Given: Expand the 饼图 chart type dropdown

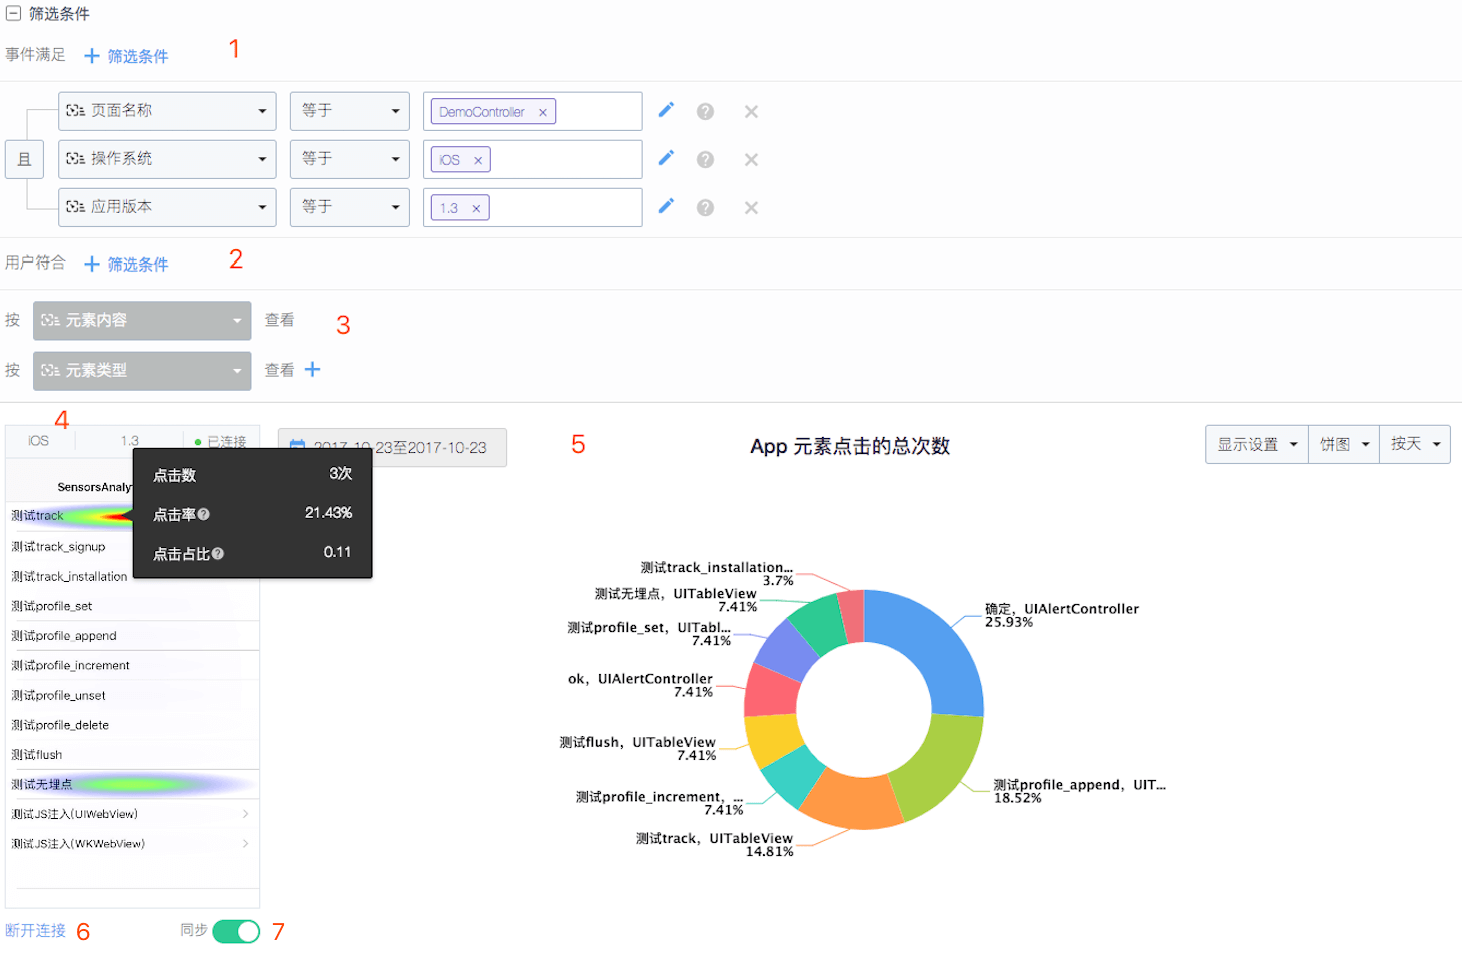Looking at the screenshot, I should coord(1344,444).
